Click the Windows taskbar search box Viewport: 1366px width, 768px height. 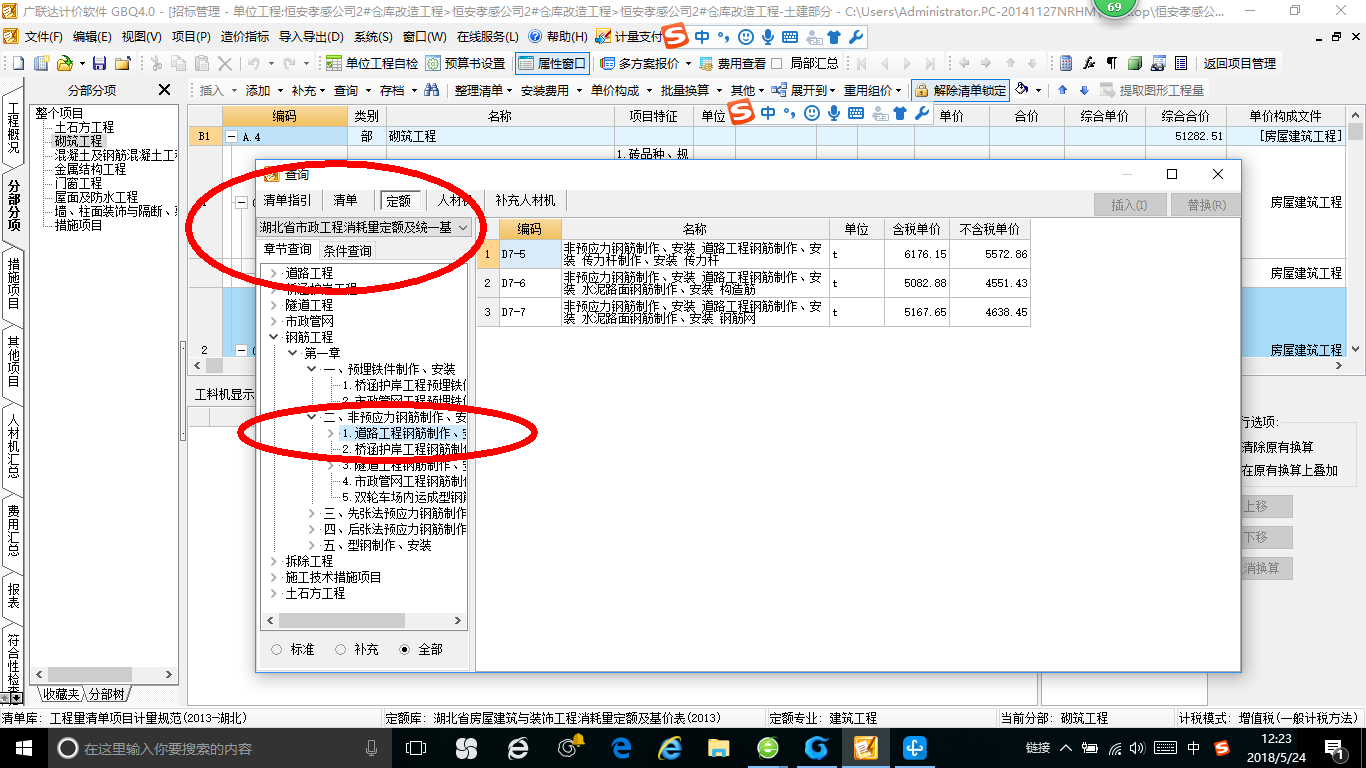point(221,748)
